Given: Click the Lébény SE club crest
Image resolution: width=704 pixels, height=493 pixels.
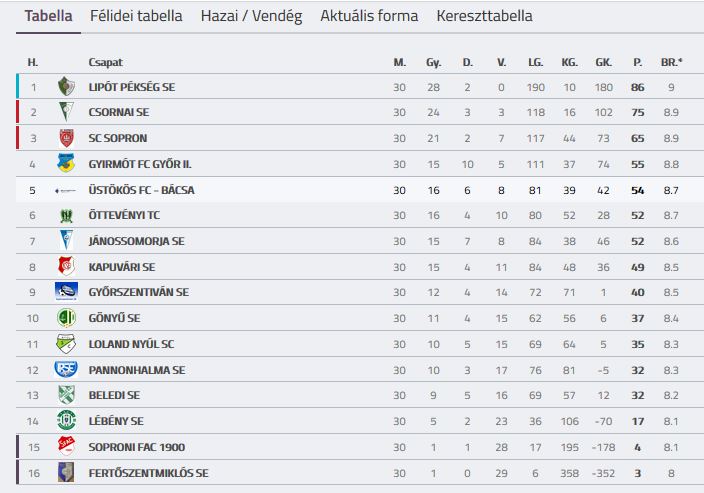Looking at the screenshot, I should 66,421.
